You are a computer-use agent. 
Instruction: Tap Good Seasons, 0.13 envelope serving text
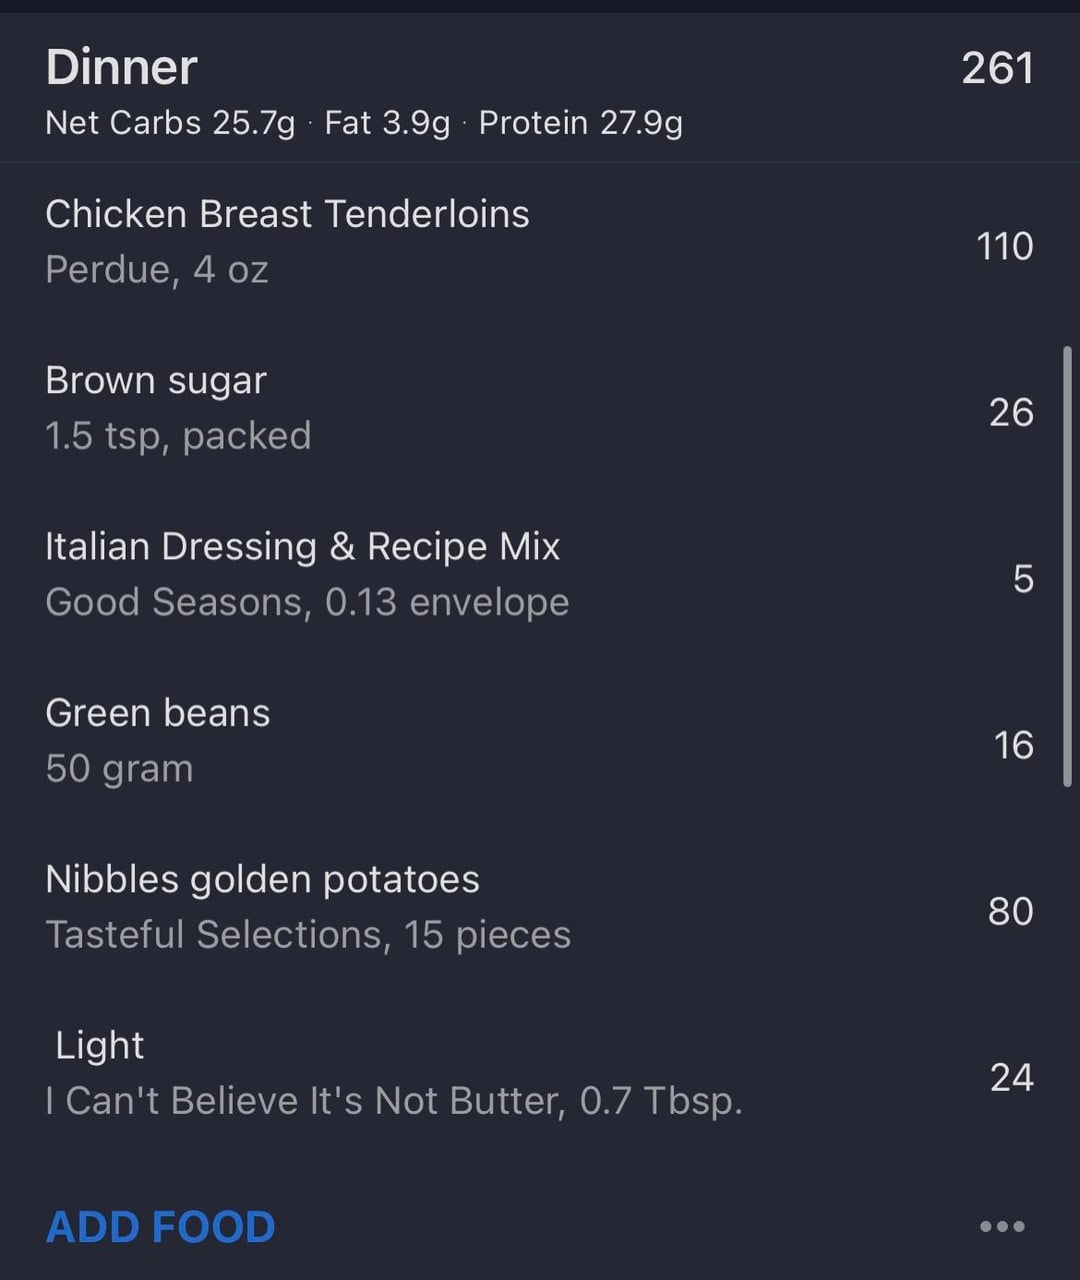(x=307, y=602)
